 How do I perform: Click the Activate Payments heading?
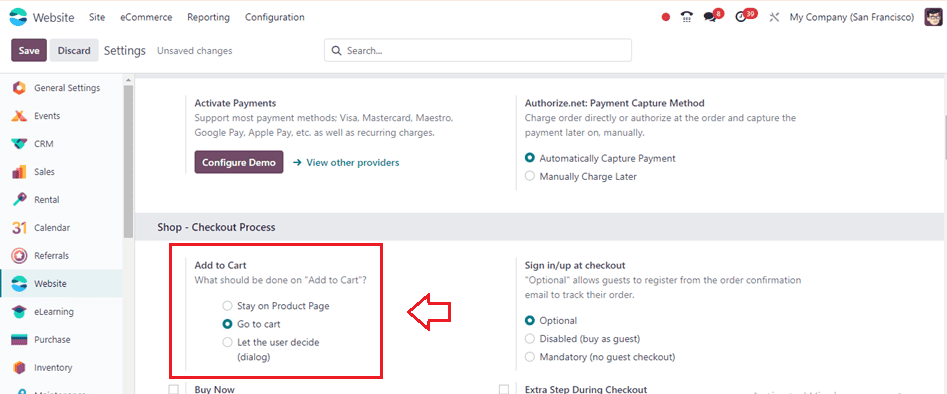pyautogui.click(x=235, y=103)
